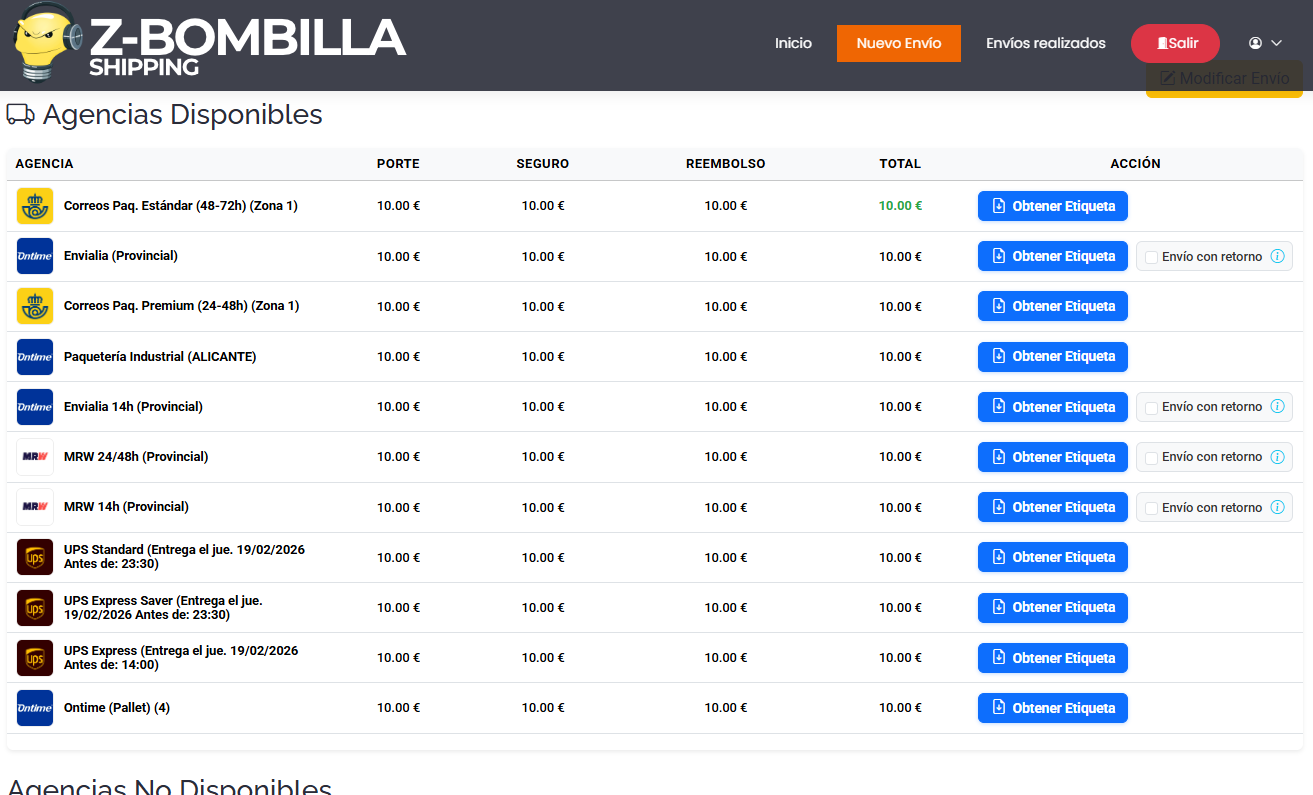Toggle Envío con retorno for MRW 14h
The image size is (1313, 795).
(x=1152, y=509)
